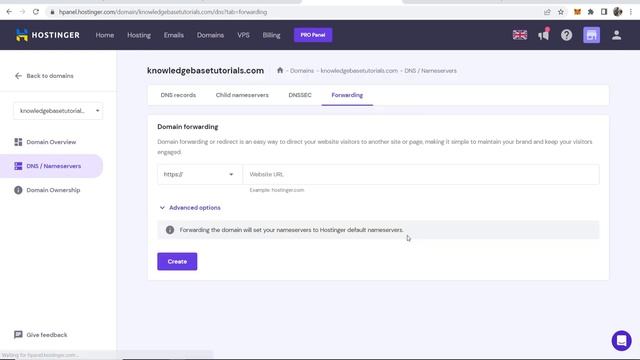Open the marketplace store icon
640x360 pixels.
click(591, 35)
